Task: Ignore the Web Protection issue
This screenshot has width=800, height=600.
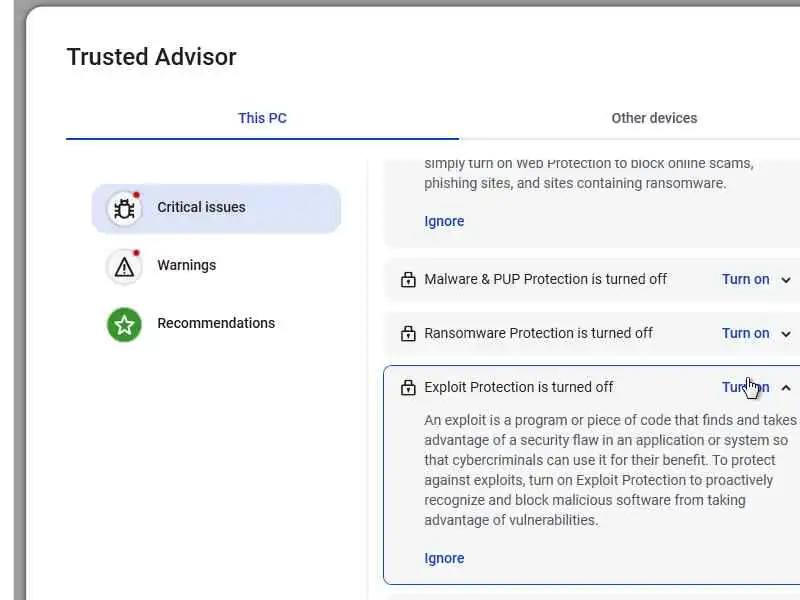Action: tap(444, 222)
